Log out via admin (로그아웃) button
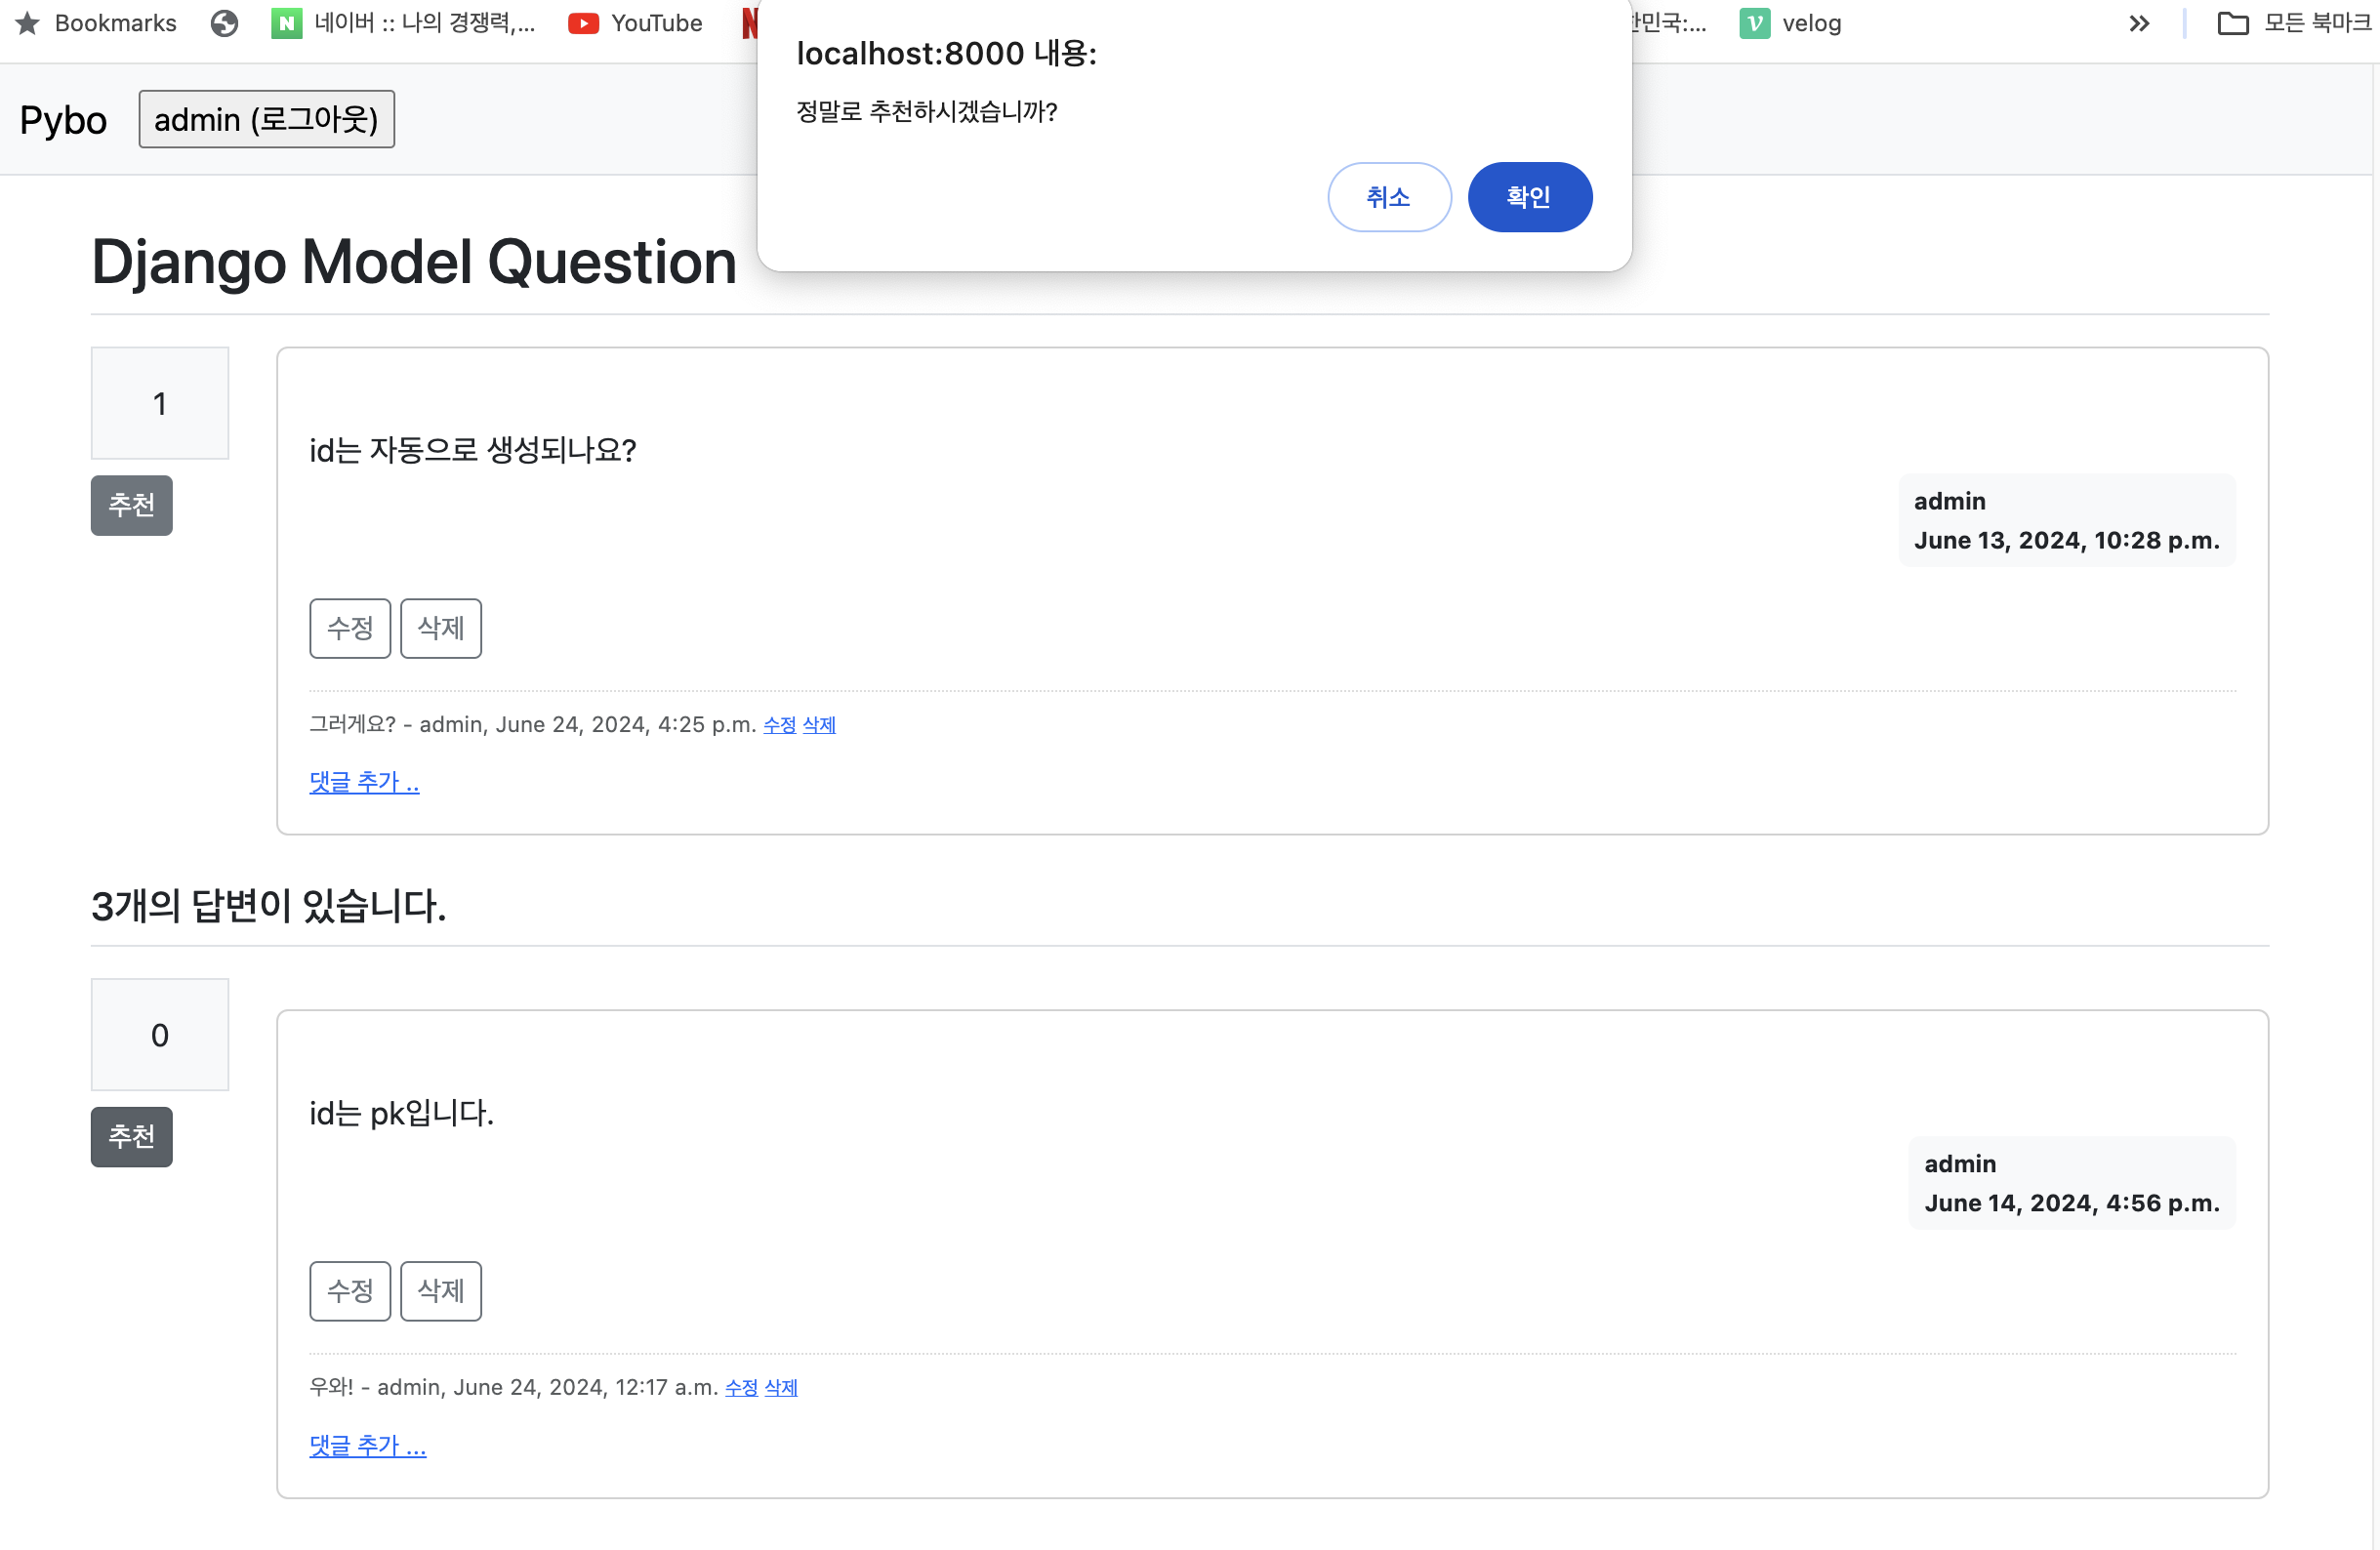This screenshot has width=2380, height=1550. coord(266,120)
